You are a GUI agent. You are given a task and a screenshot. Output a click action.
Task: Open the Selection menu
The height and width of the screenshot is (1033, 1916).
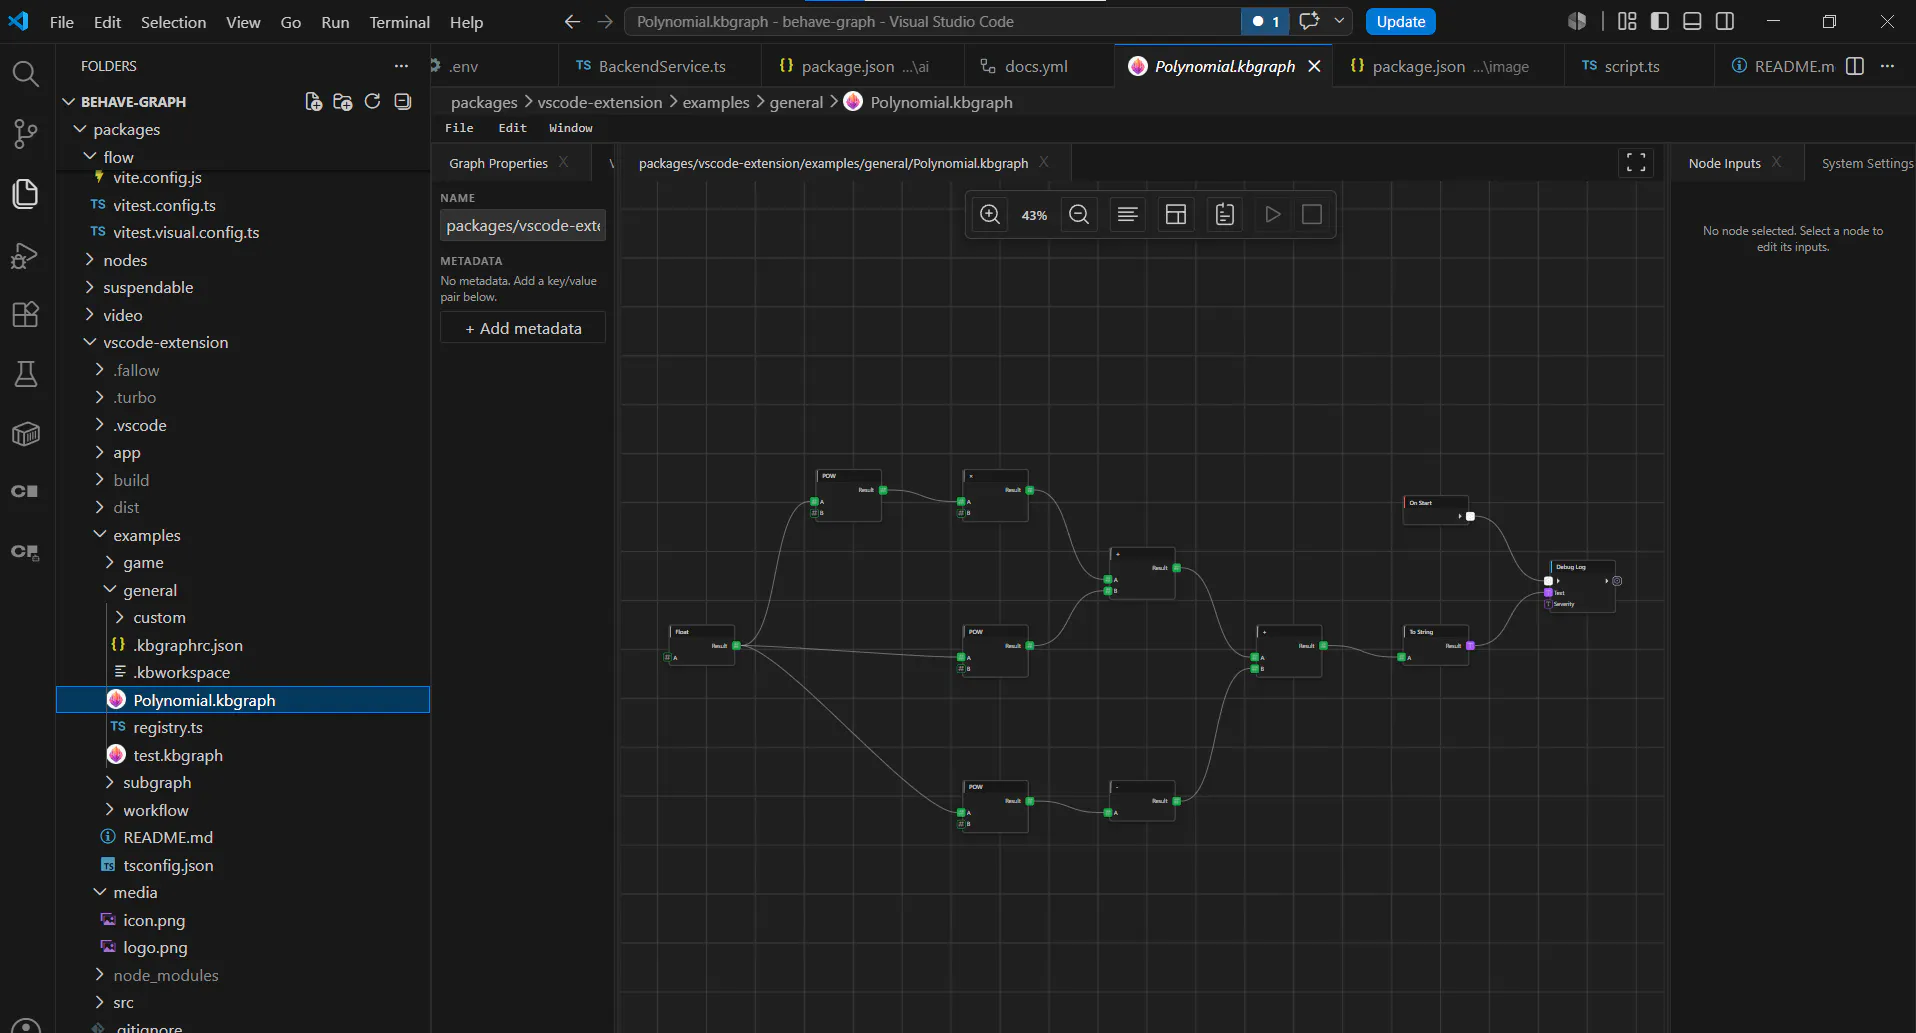pos(173,22)
